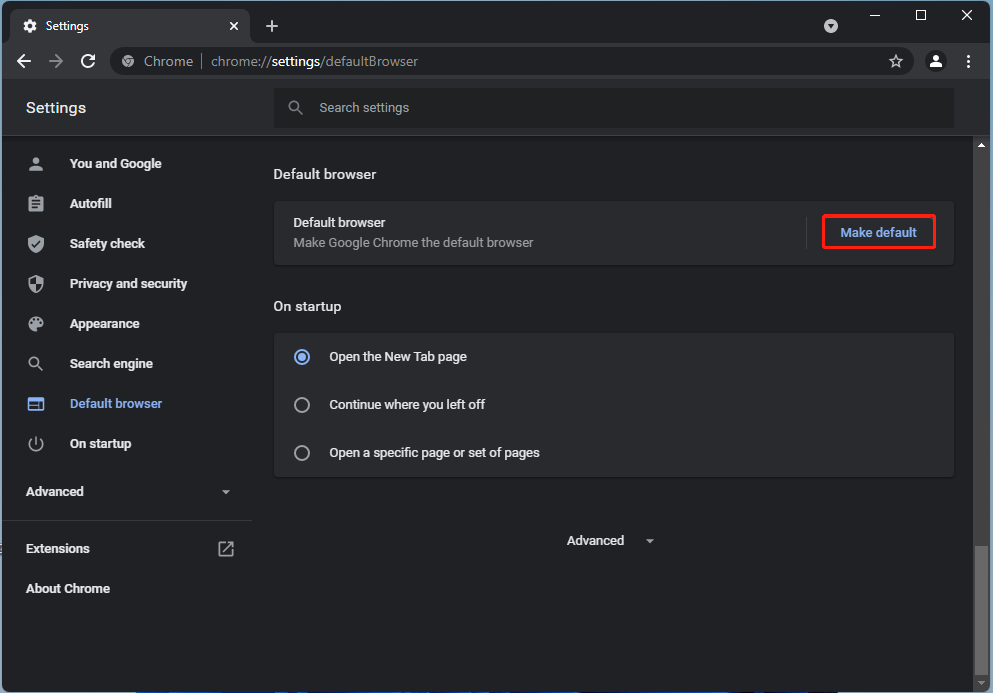Click the On startup power icon
Image resolution: width=993 pixels, height=693 pixels.
(x=36, y=443)
